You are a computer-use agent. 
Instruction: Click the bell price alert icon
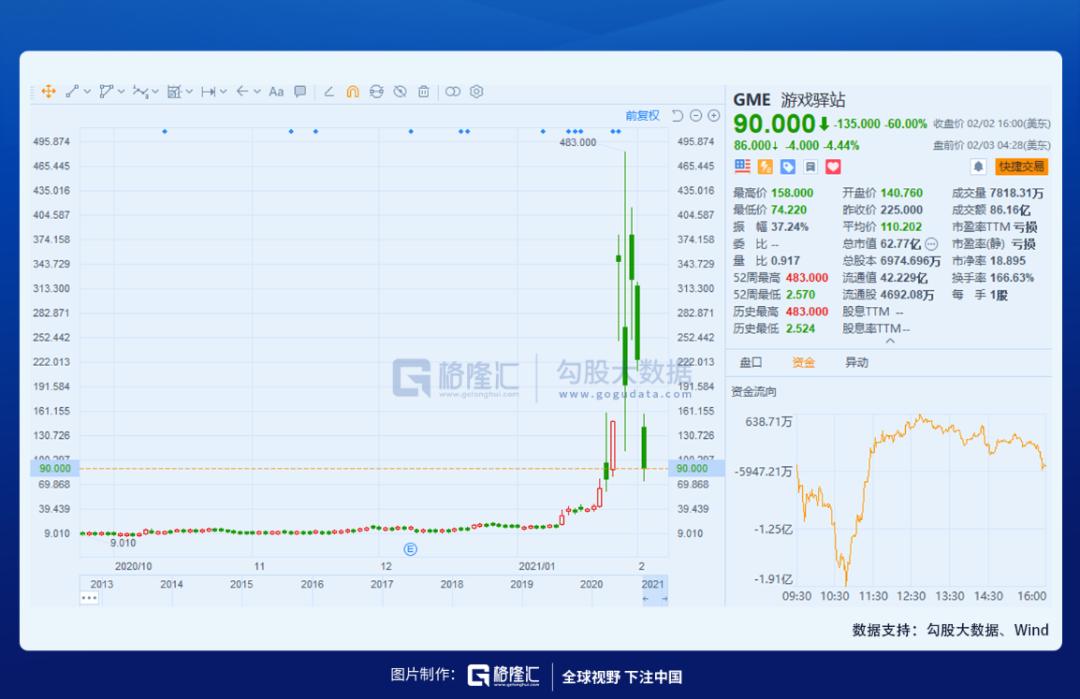coord(978,167)
